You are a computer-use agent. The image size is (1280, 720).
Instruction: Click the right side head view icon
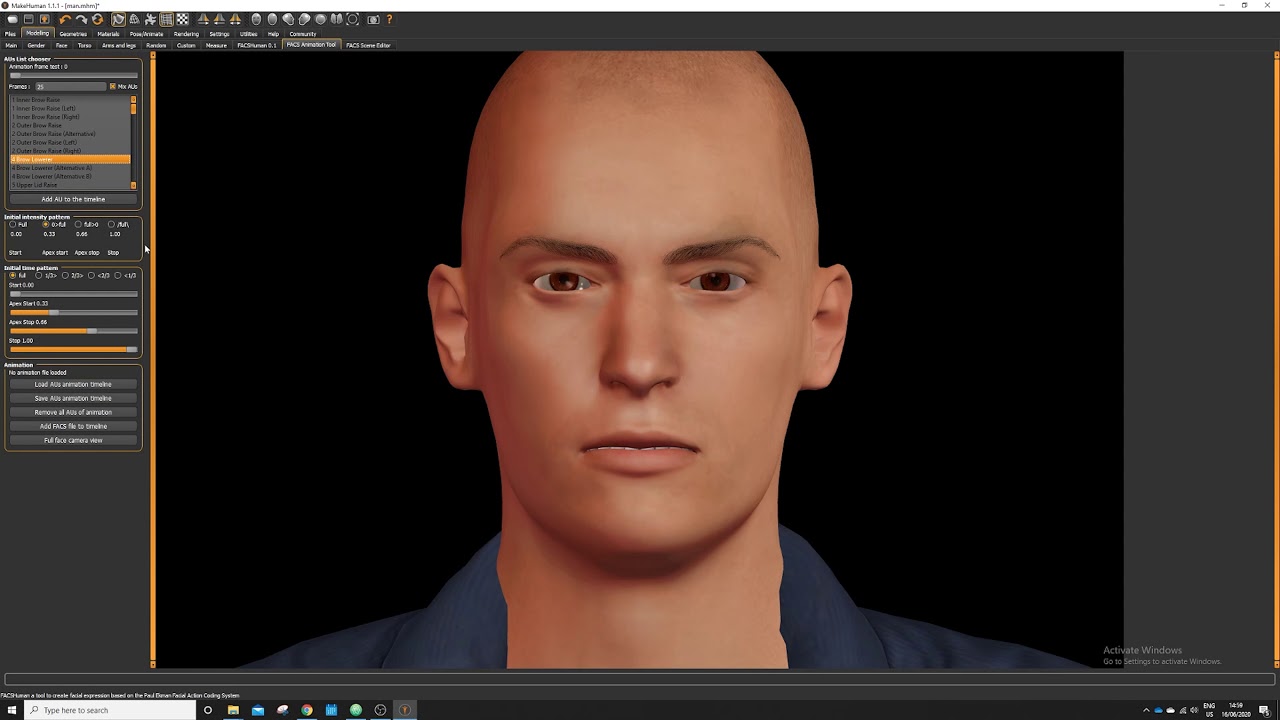(x=304, y=19)
